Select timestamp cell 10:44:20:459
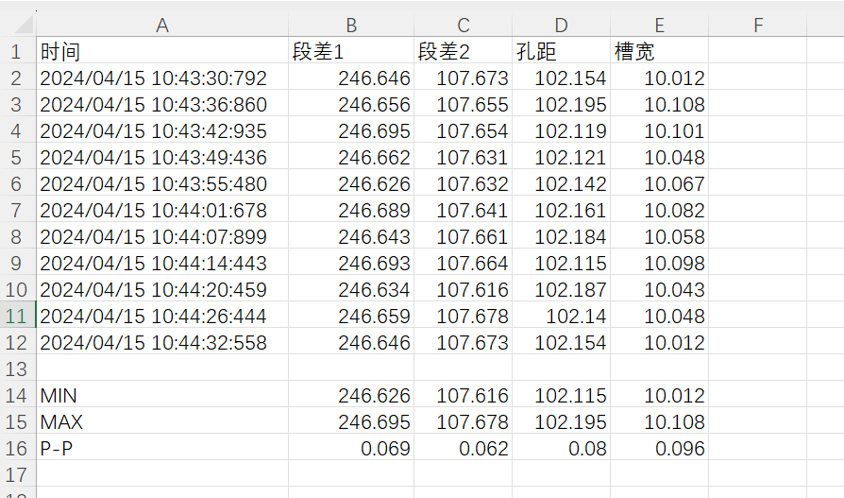Image resolution: width=844 pixels, height=498 pixels. 162,290
